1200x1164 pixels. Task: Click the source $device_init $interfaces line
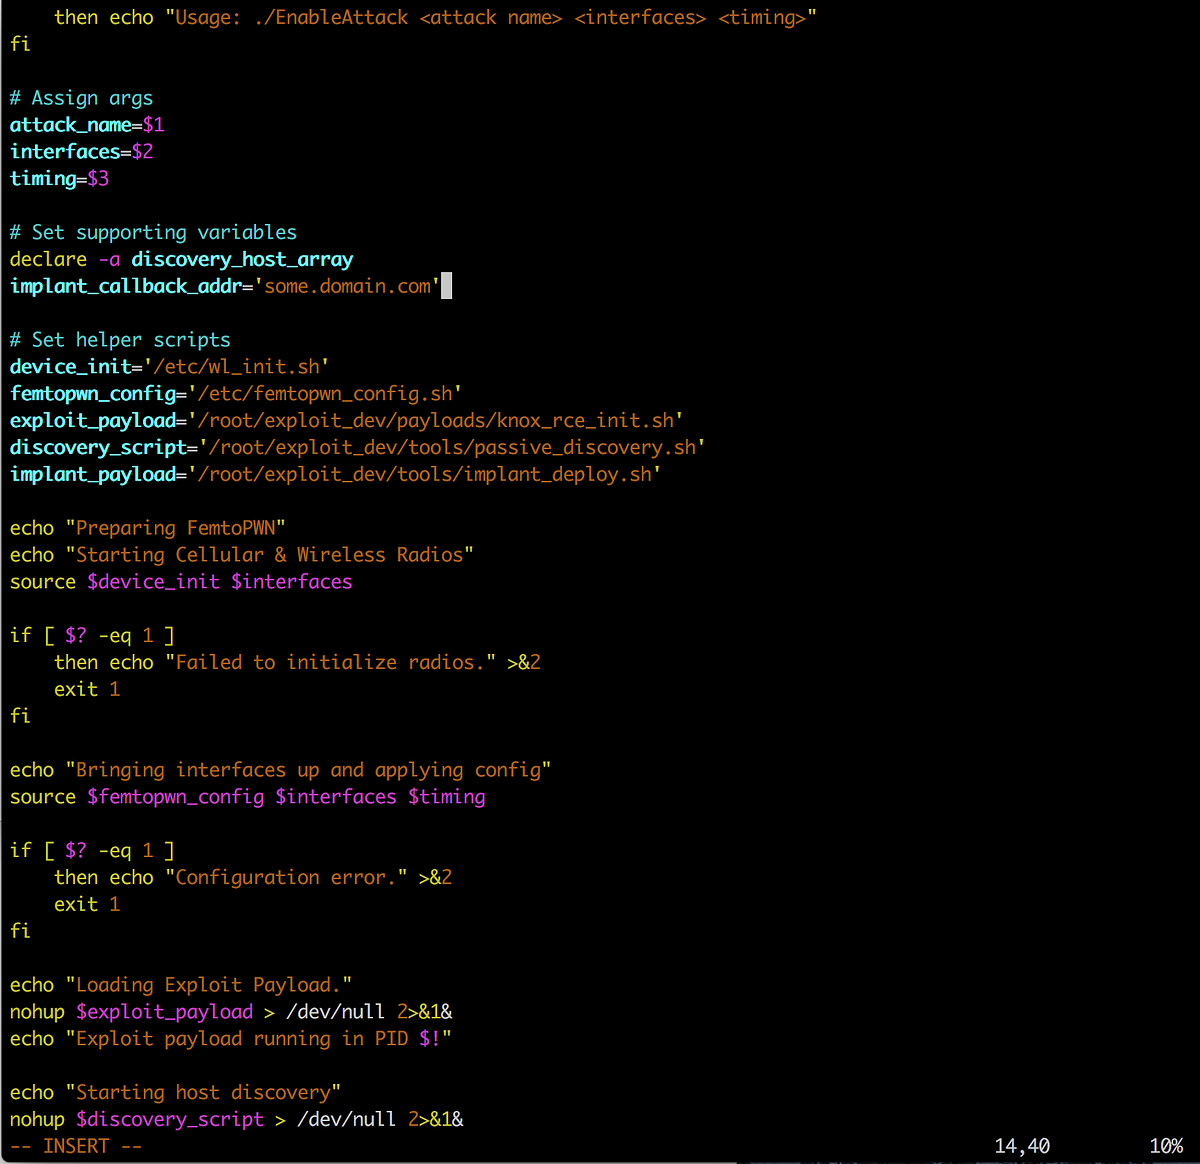[181, 582]
